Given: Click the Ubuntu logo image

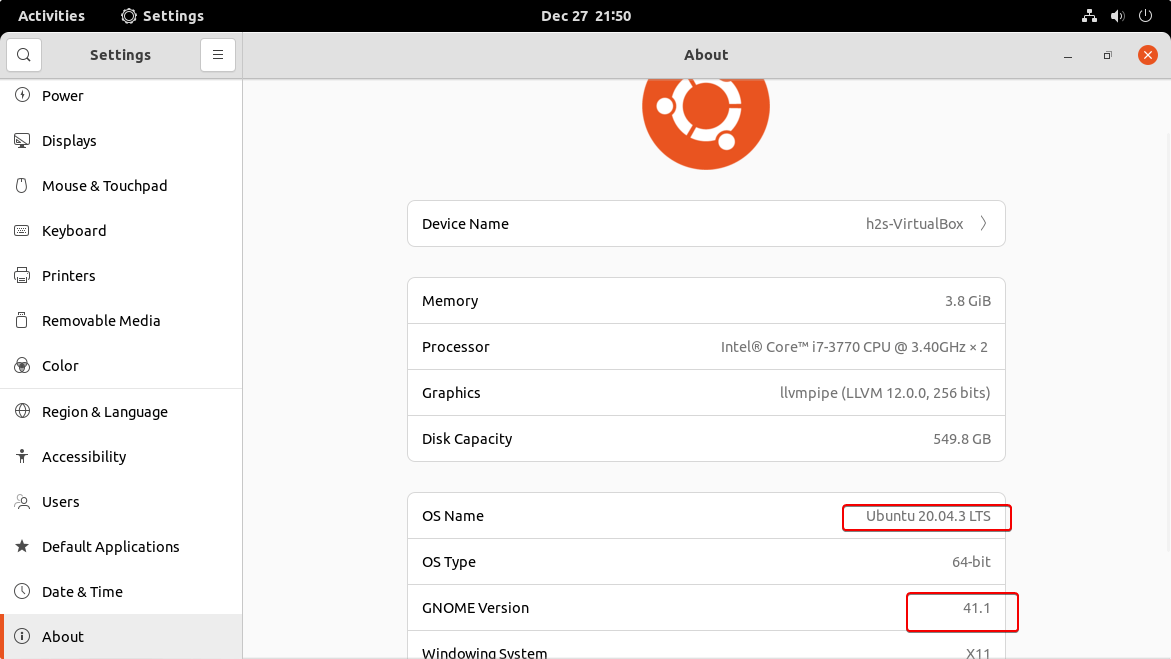Looking at the screenshot, I should pos(706,124).
